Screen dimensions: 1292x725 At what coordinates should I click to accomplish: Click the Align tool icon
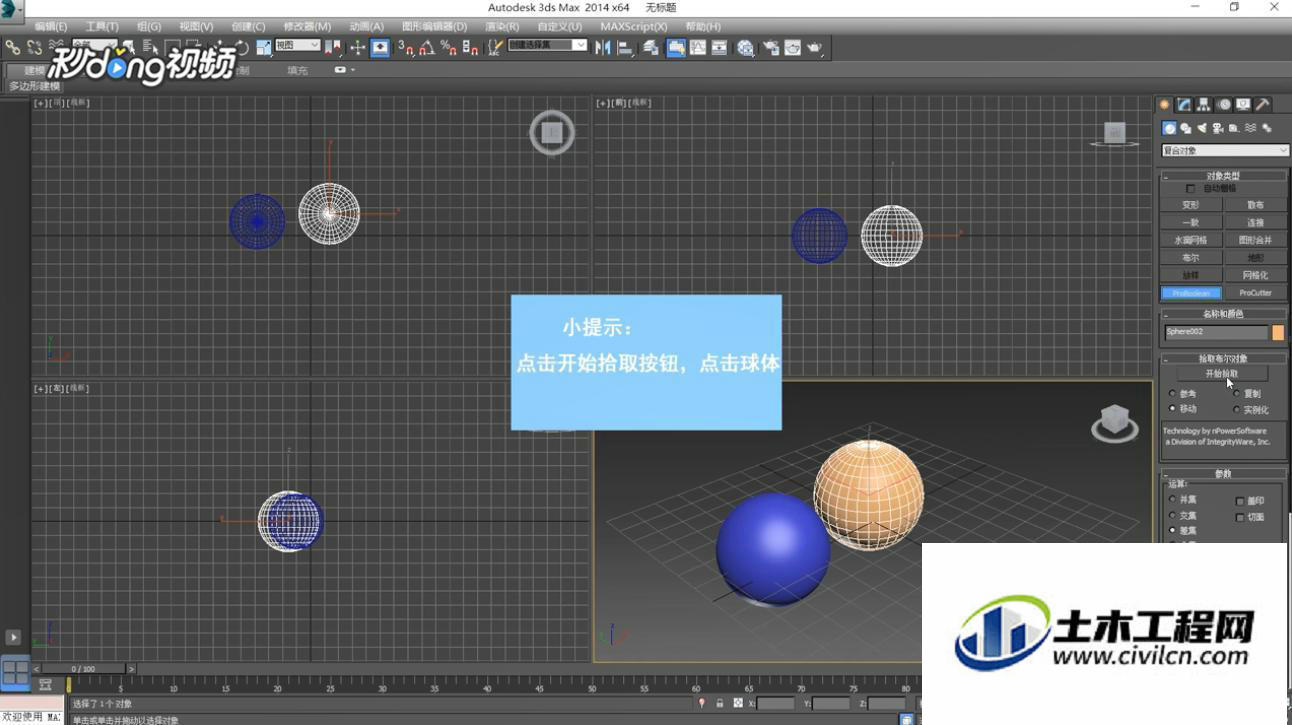point(625,47)
